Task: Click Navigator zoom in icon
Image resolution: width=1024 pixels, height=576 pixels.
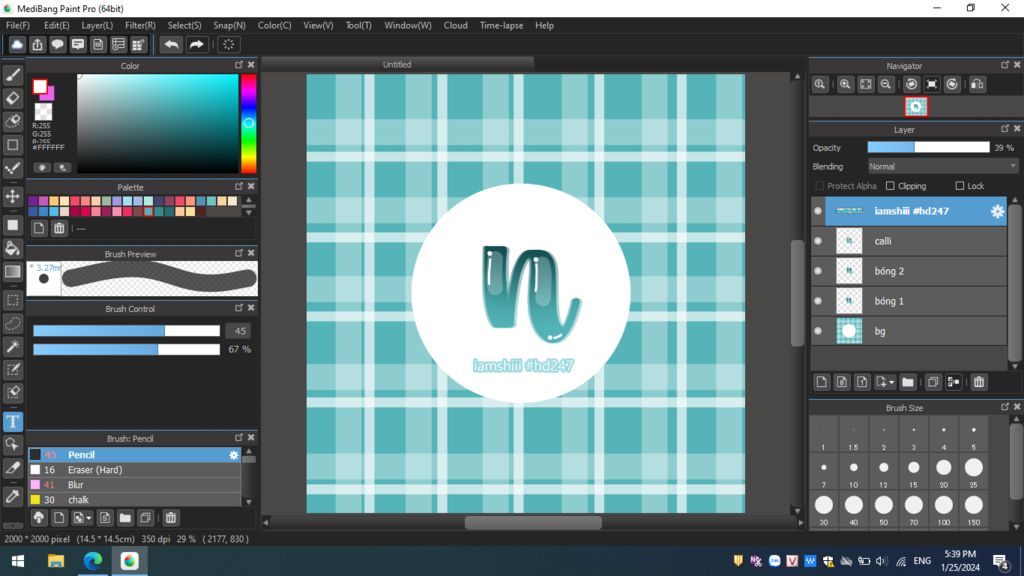Action: 845,84
